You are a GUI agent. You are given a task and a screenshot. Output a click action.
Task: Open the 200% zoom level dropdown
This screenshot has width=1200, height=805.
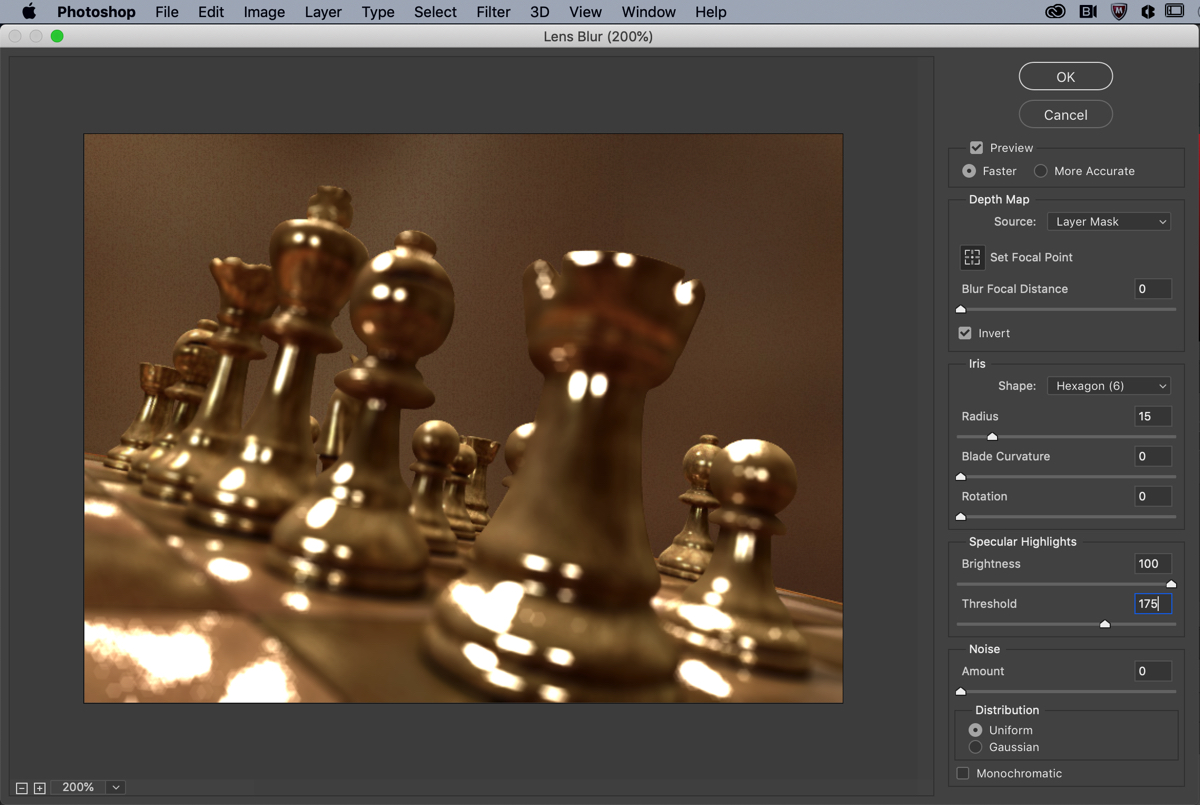pyautogui.click(x=116, y=788)
